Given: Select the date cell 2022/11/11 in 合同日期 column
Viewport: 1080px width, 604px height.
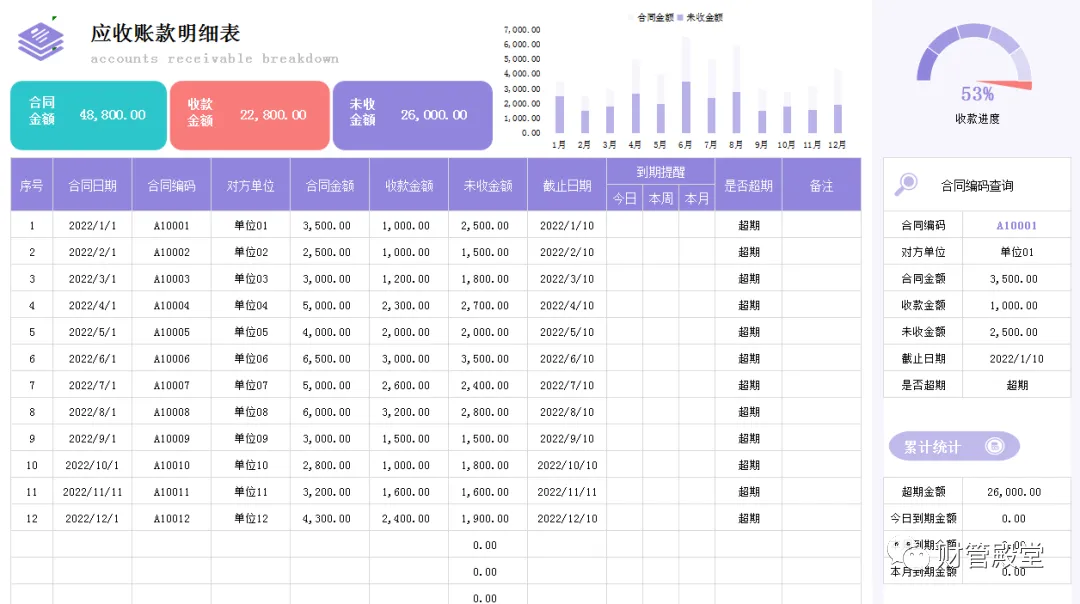Looking at the screenshot, I should click(x=92, y=492).
